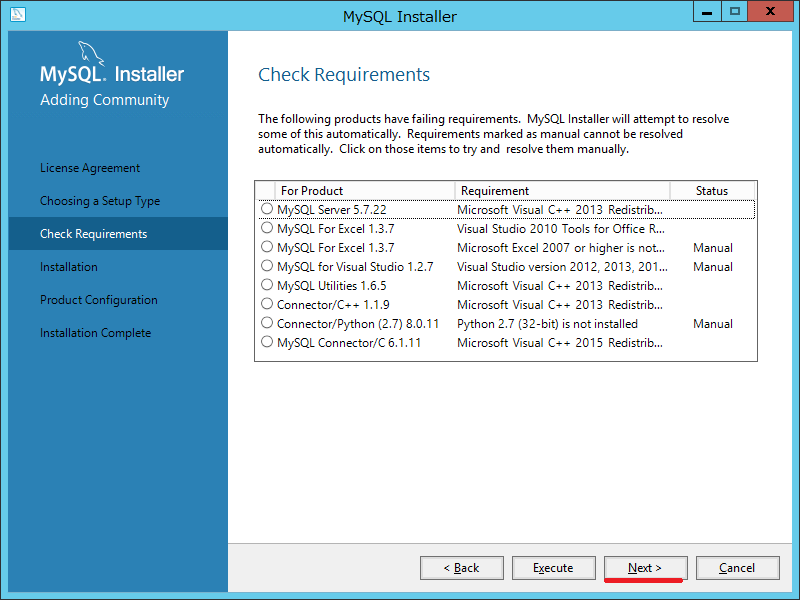The image size is (800, 600).
Task: Click the Status column header
Action: pos(712,191)
